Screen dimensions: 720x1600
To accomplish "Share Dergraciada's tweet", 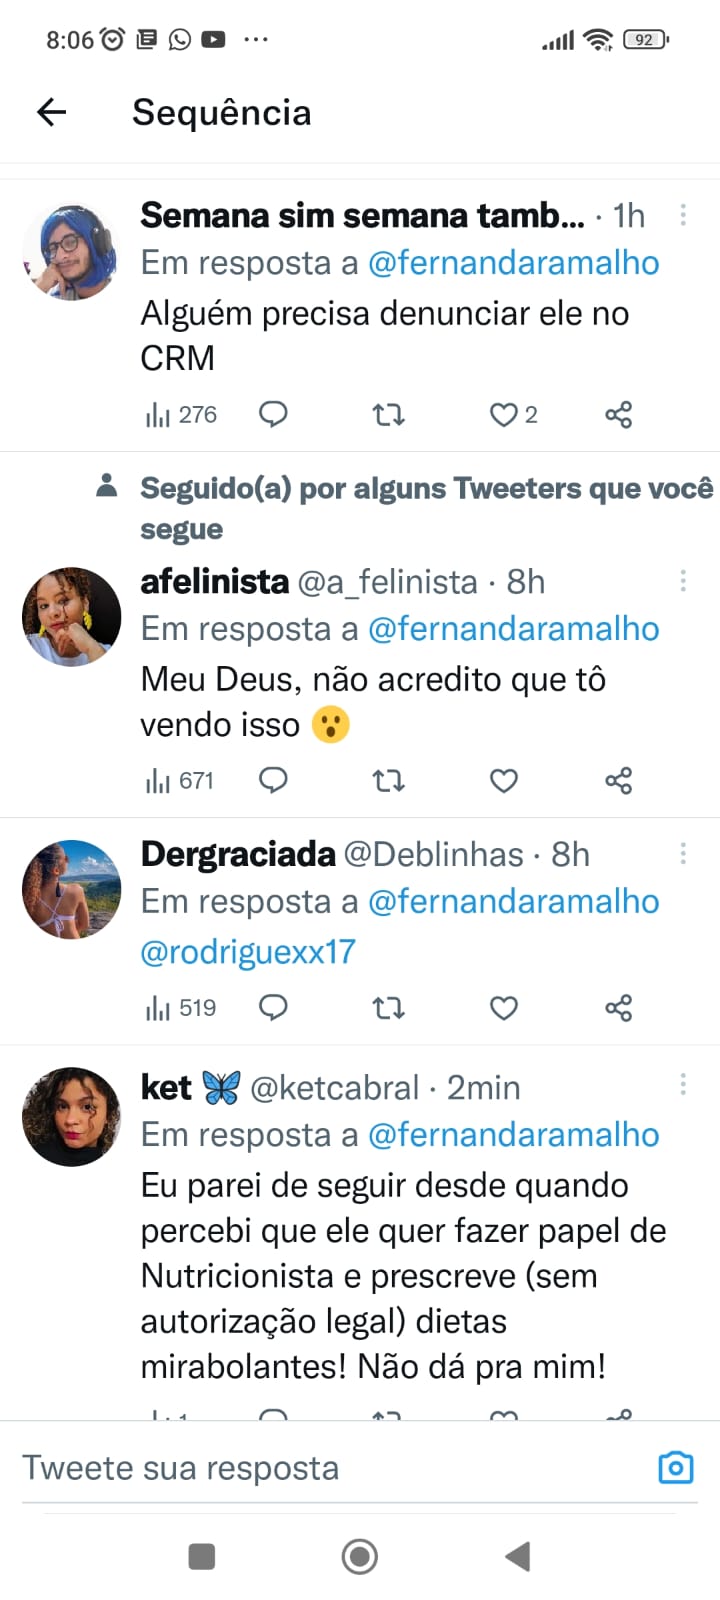I will [x=618, y=1008].
